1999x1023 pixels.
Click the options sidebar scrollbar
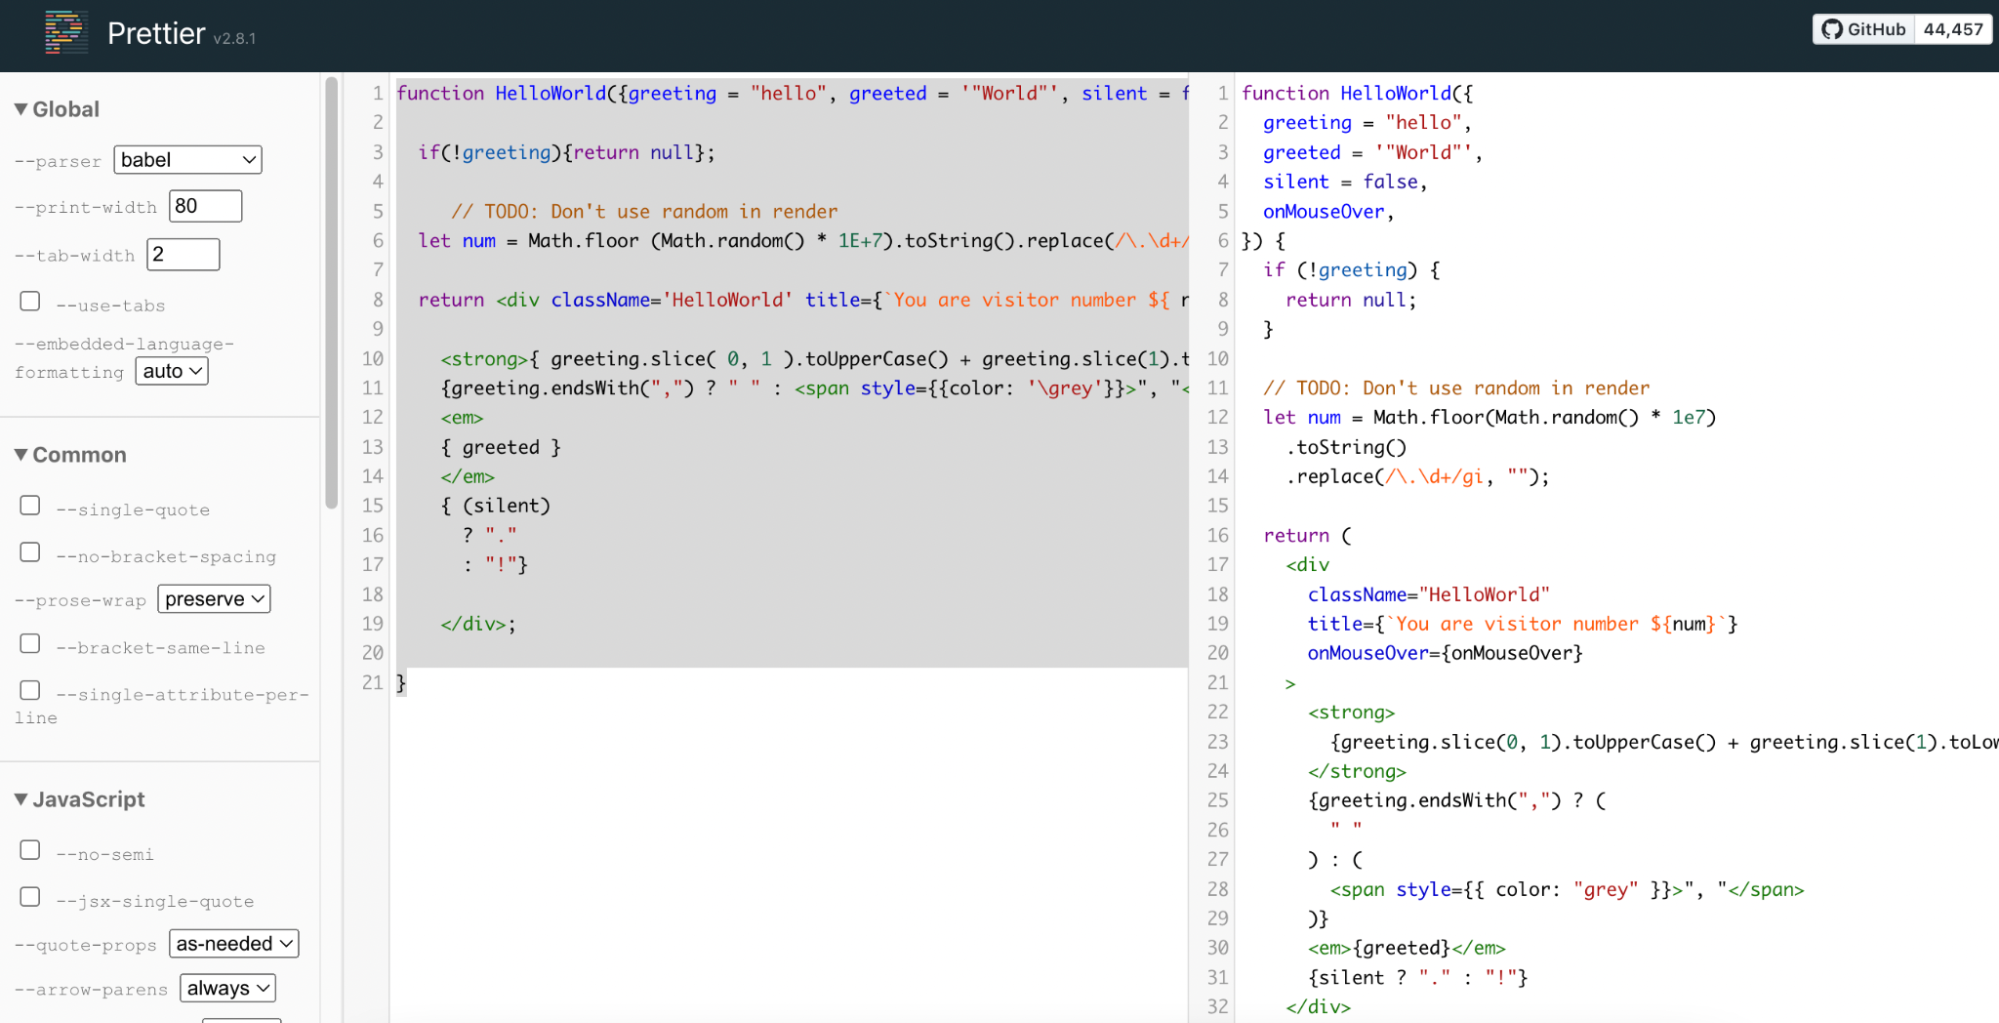click(x=331, y=292)
